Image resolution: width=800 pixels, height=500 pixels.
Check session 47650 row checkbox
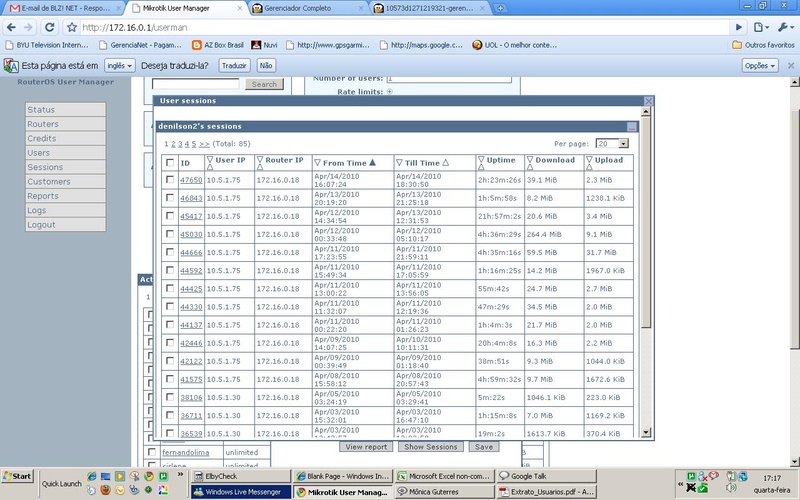click(170, 180)
